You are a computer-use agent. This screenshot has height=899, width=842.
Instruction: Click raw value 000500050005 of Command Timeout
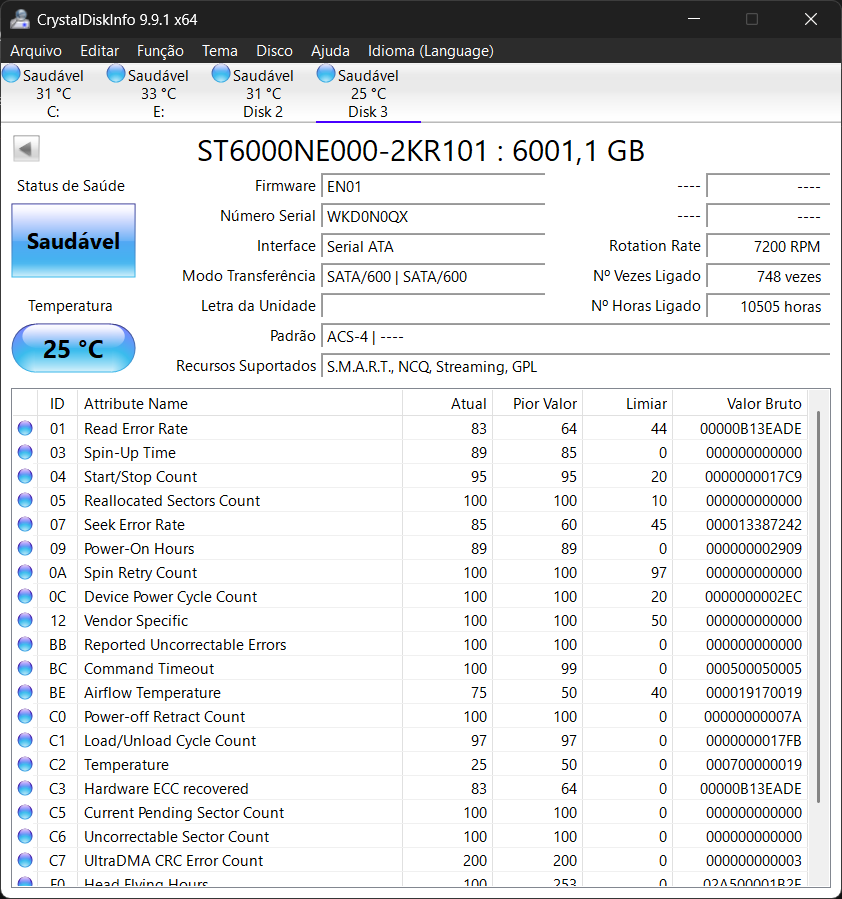754,669
